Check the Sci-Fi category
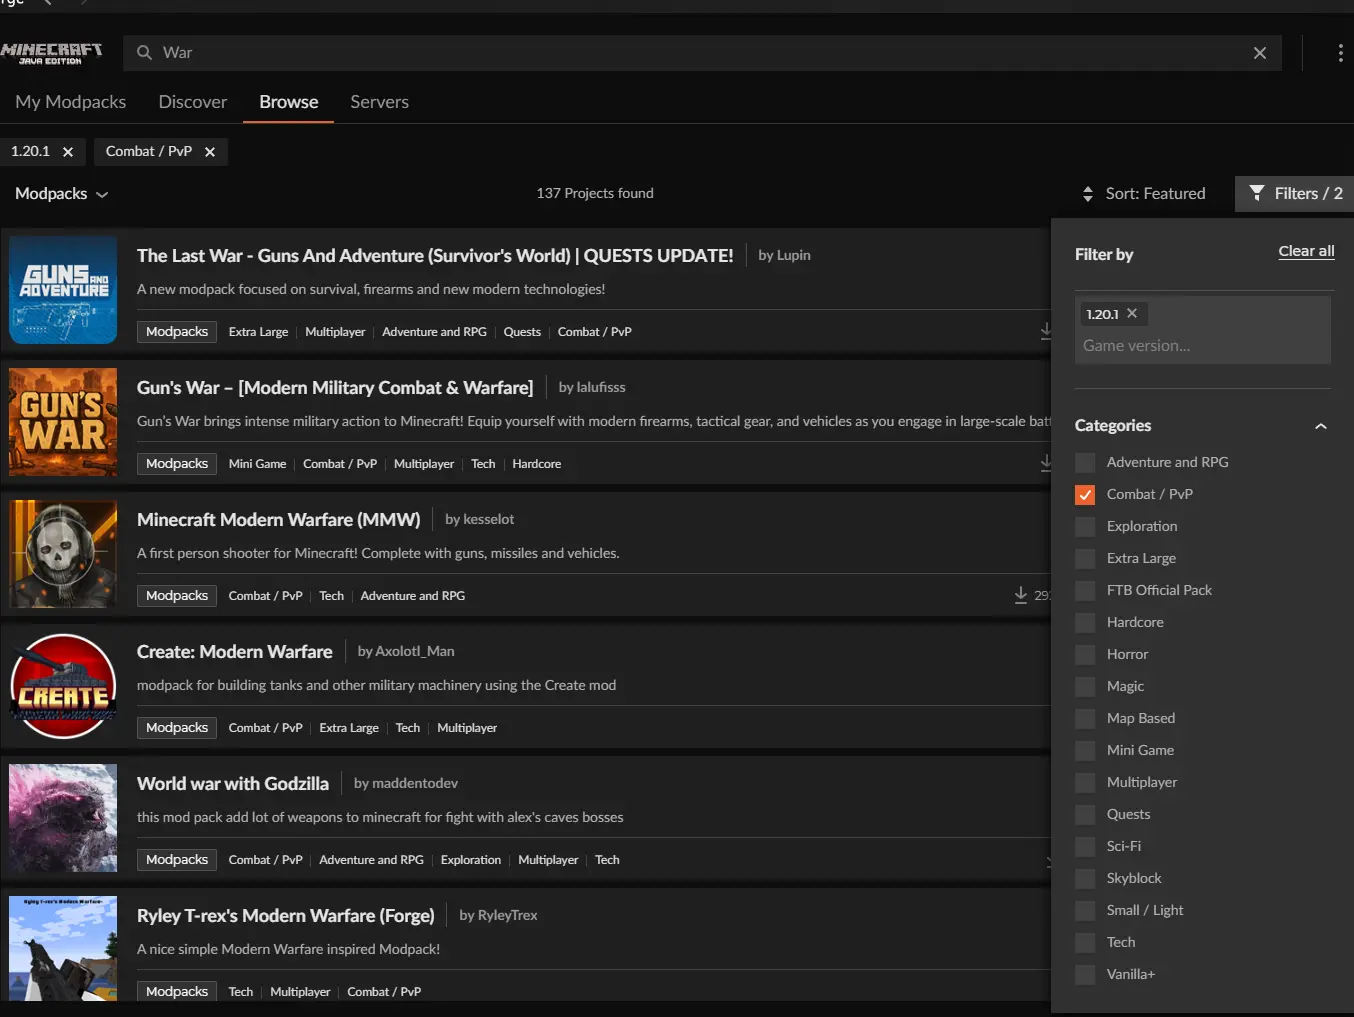 [1085, 846]
